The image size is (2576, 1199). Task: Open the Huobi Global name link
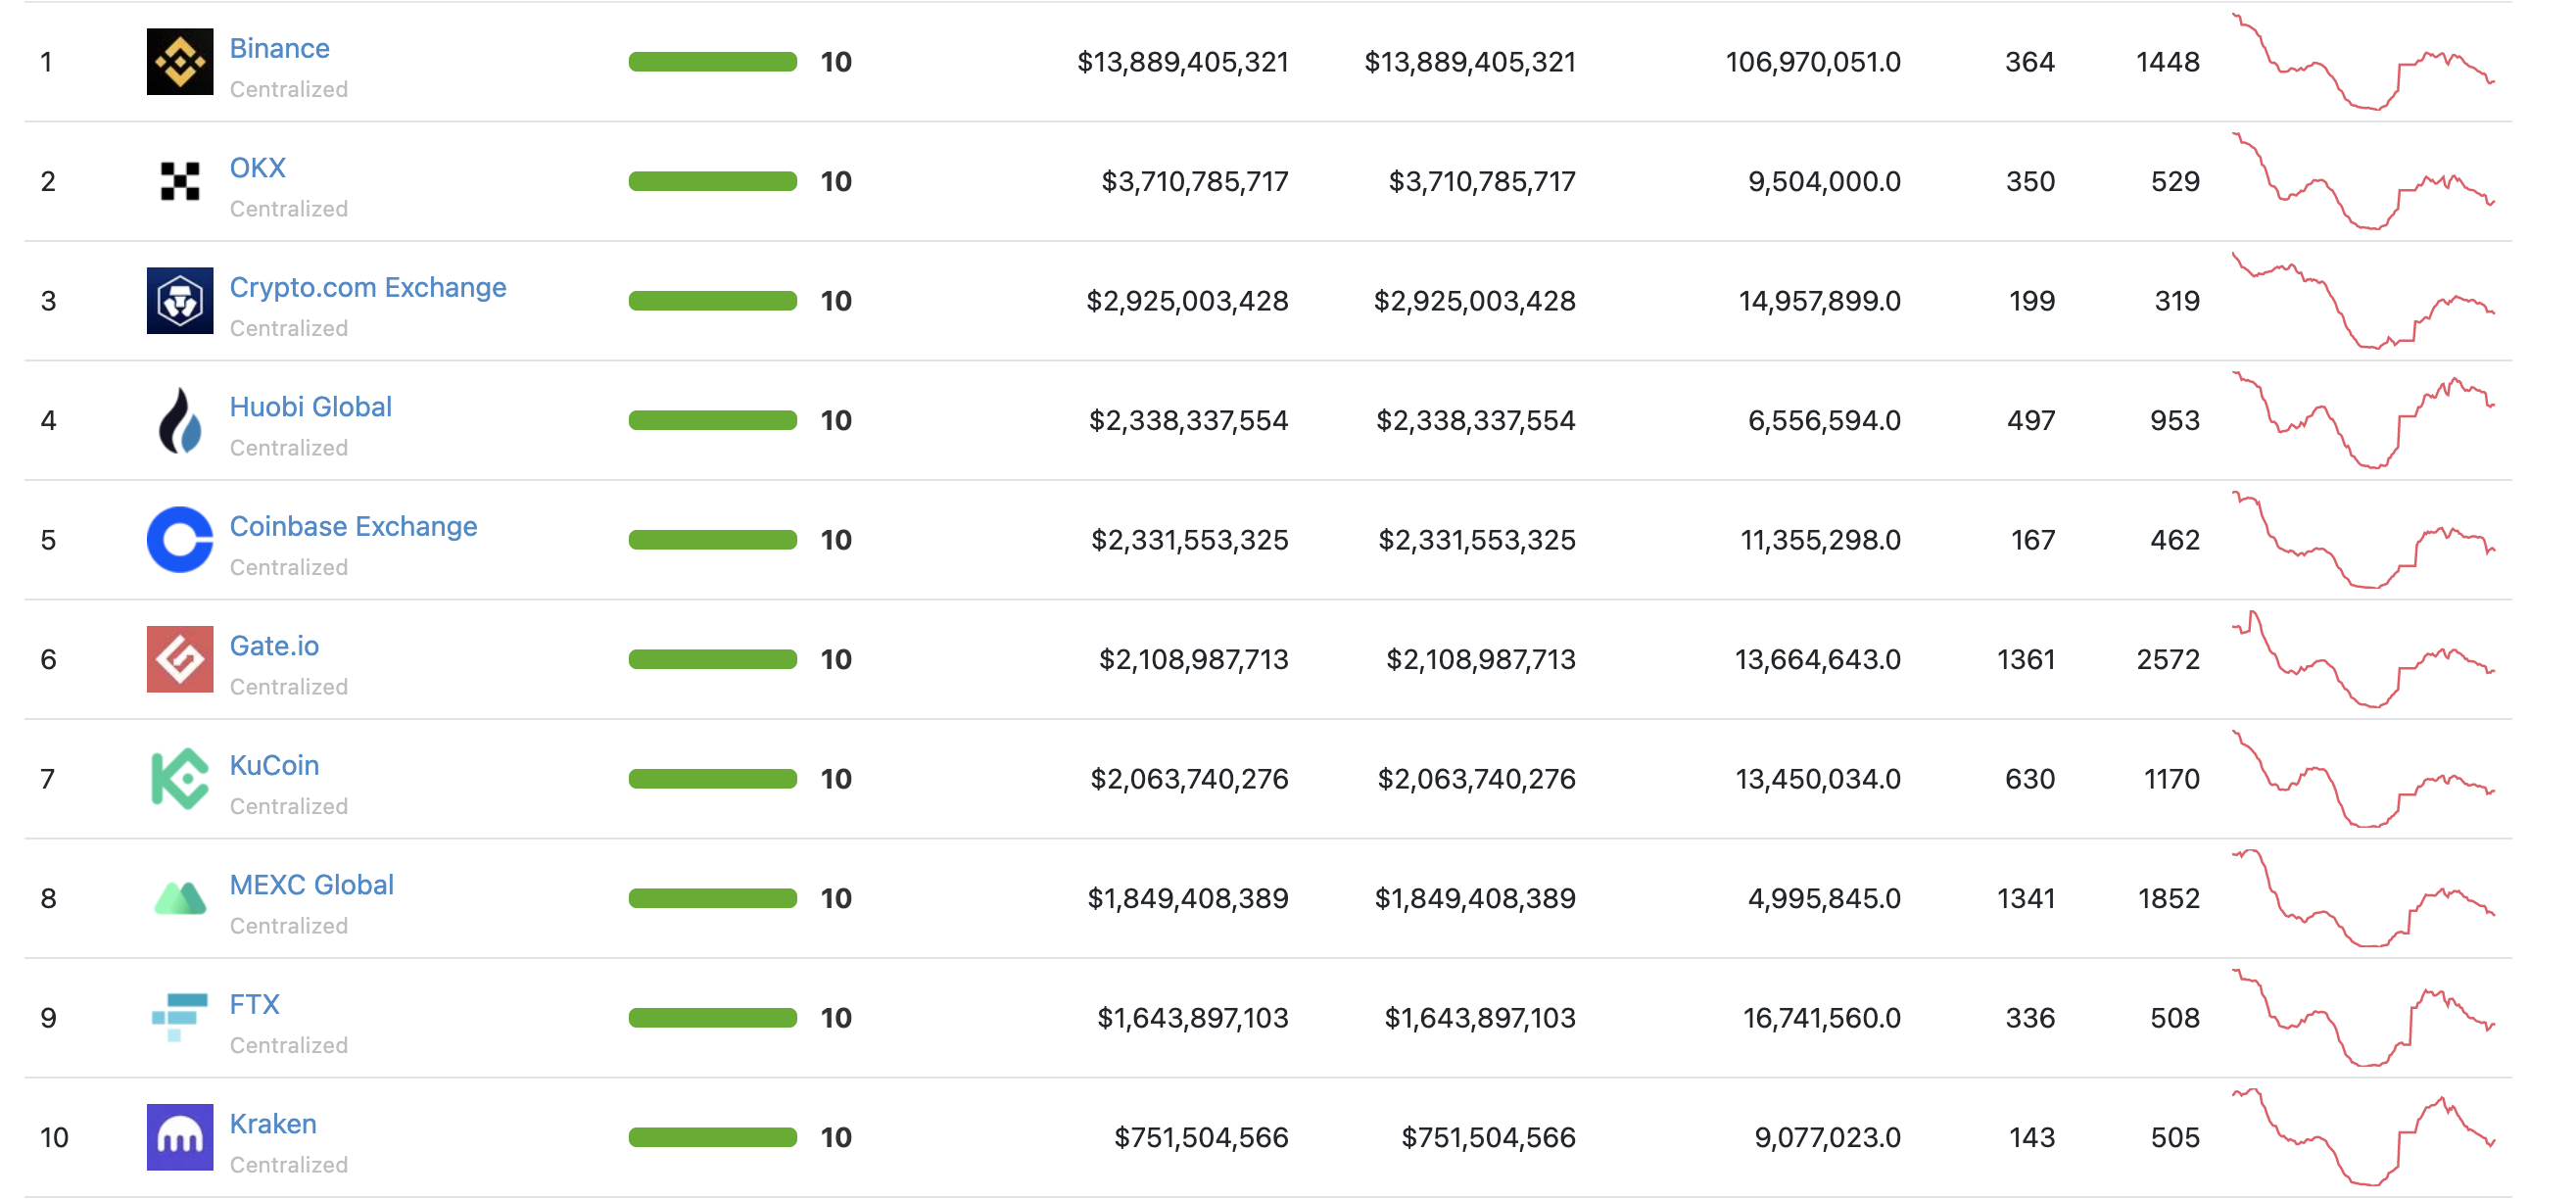click(310, 407)
